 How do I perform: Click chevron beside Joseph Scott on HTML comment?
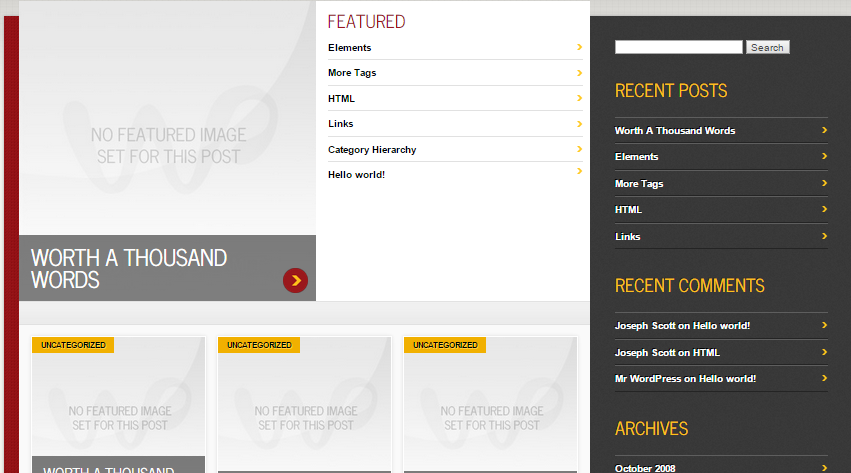tap(824, 352)
